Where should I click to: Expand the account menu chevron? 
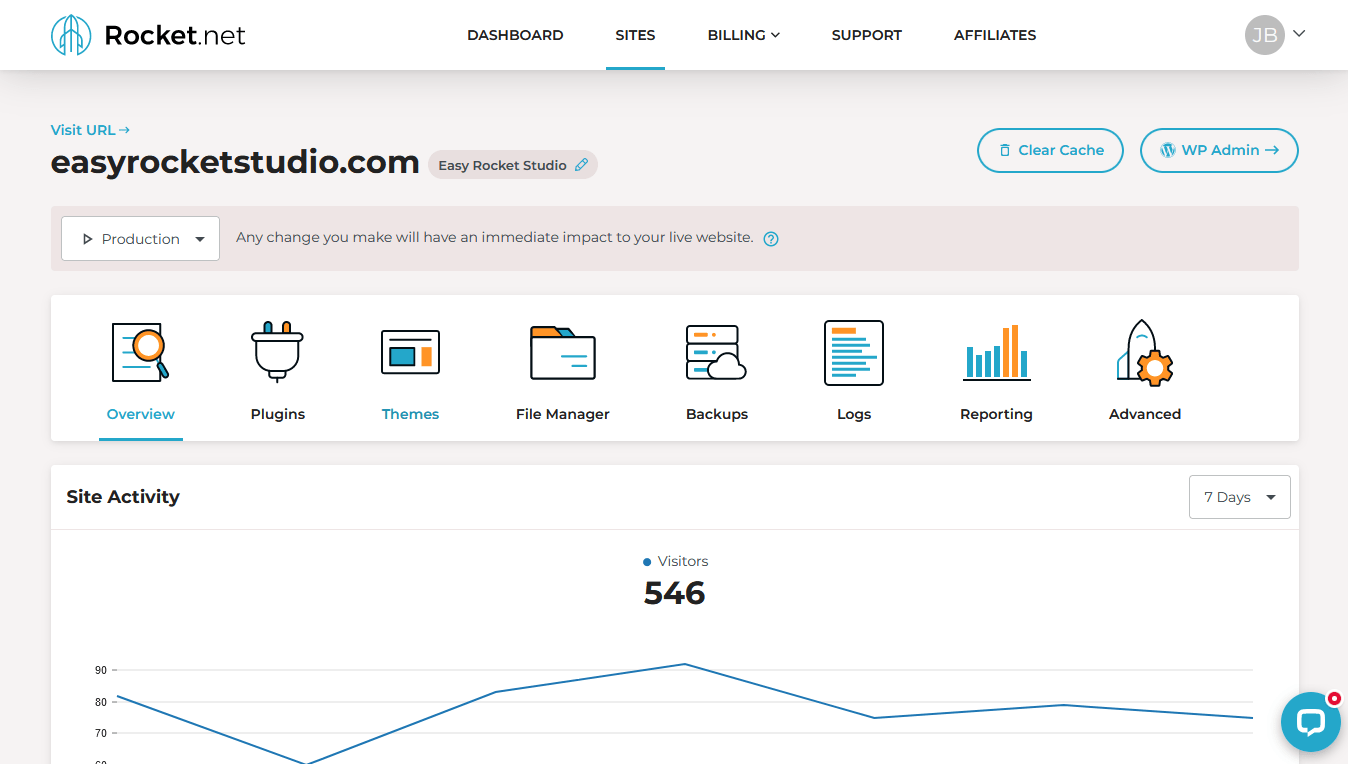(1299, 33)
